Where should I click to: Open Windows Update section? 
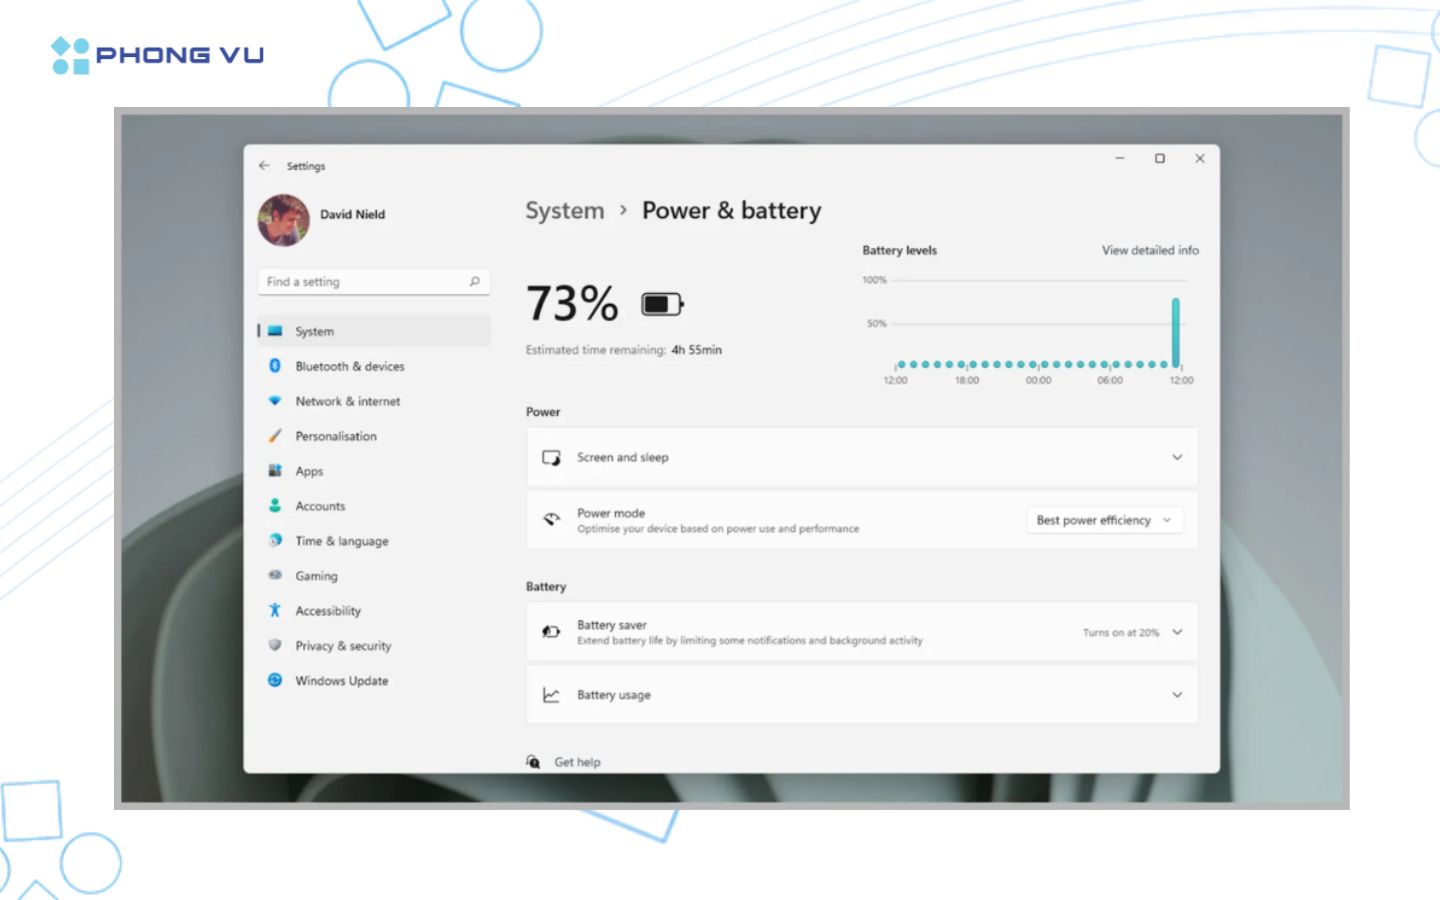coord(341,681)
